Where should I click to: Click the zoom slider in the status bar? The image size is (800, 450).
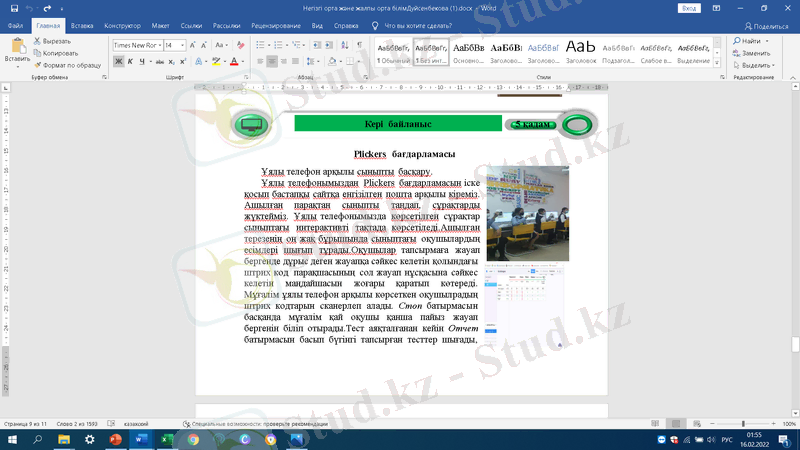(x=742, y=424)
